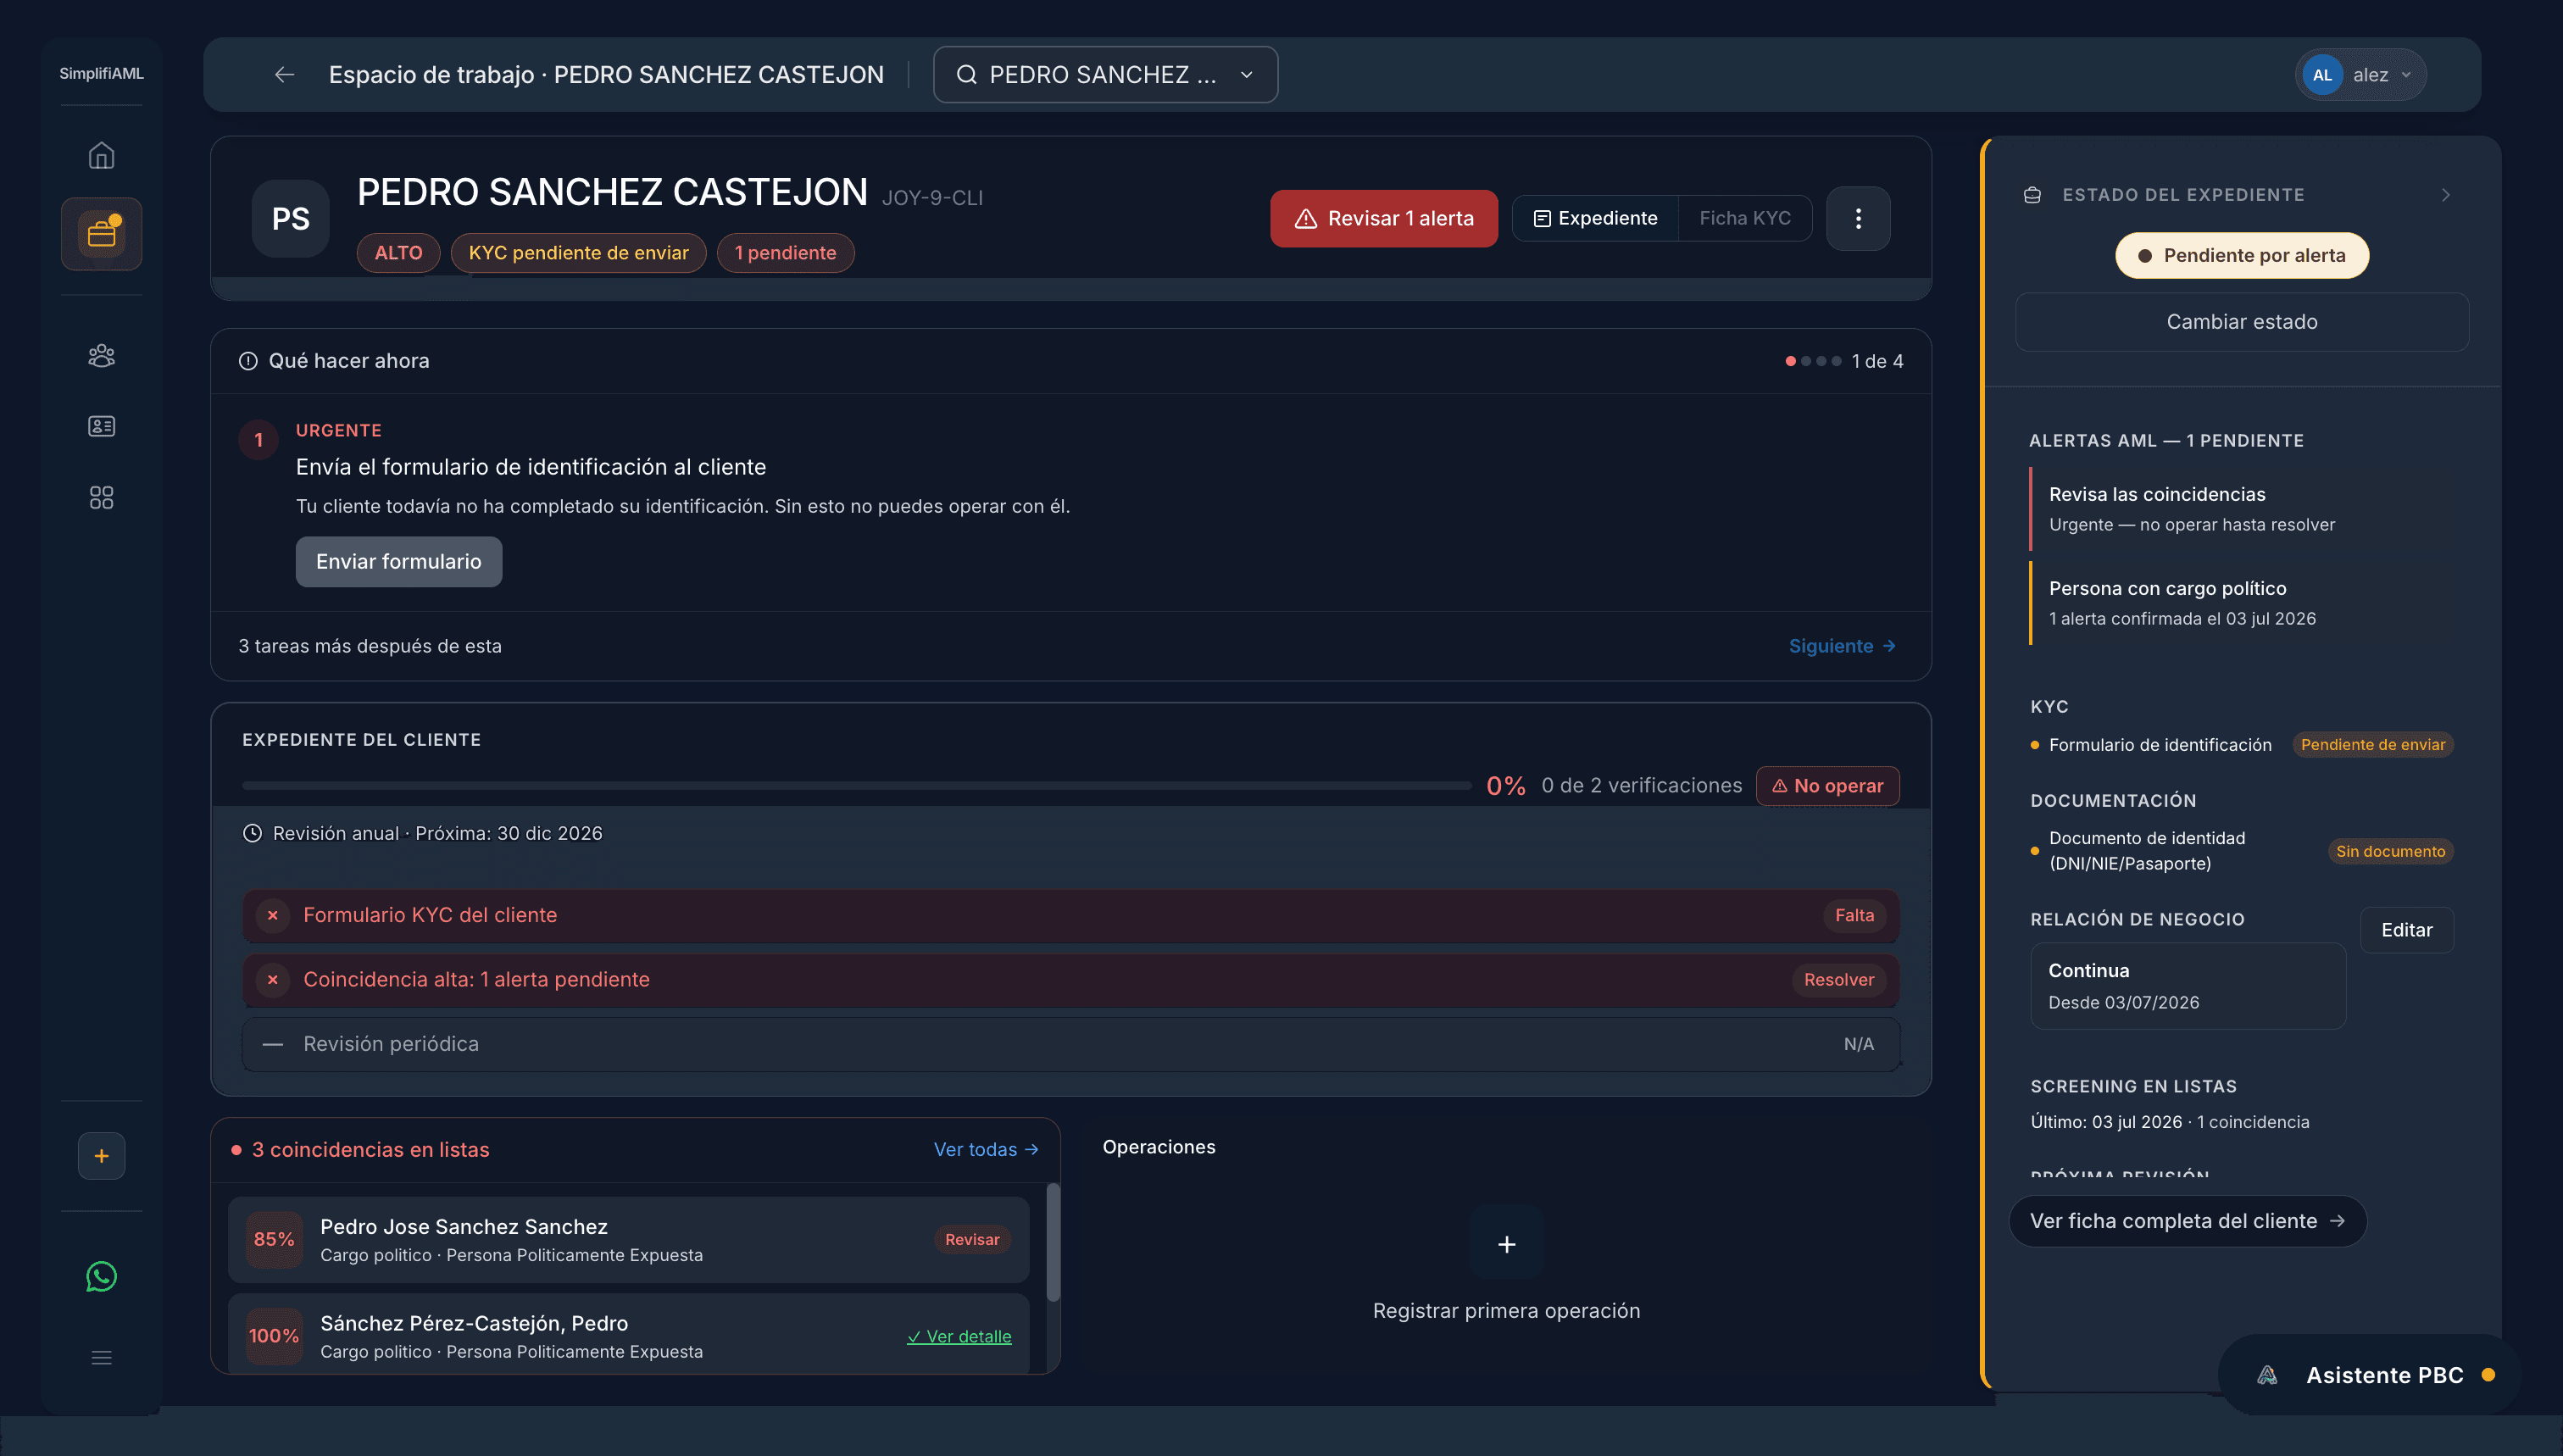This screenshot has width=2563, height=1456.
Task: Open Ver todas coincidencias link
Action: (x=986, y=1150)
